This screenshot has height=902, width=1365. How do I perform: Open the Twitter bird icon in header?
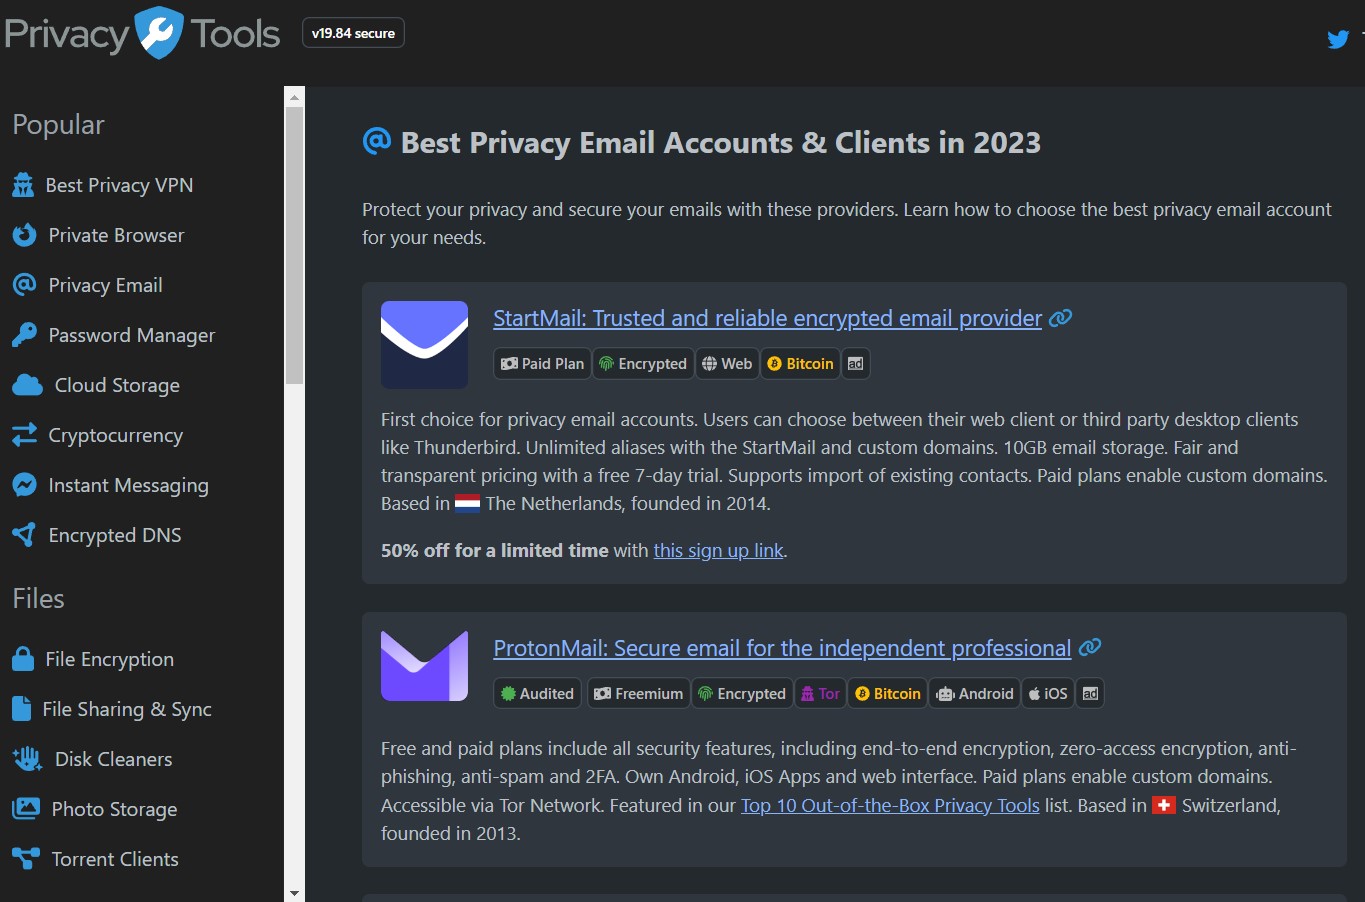click(1338, 39)
